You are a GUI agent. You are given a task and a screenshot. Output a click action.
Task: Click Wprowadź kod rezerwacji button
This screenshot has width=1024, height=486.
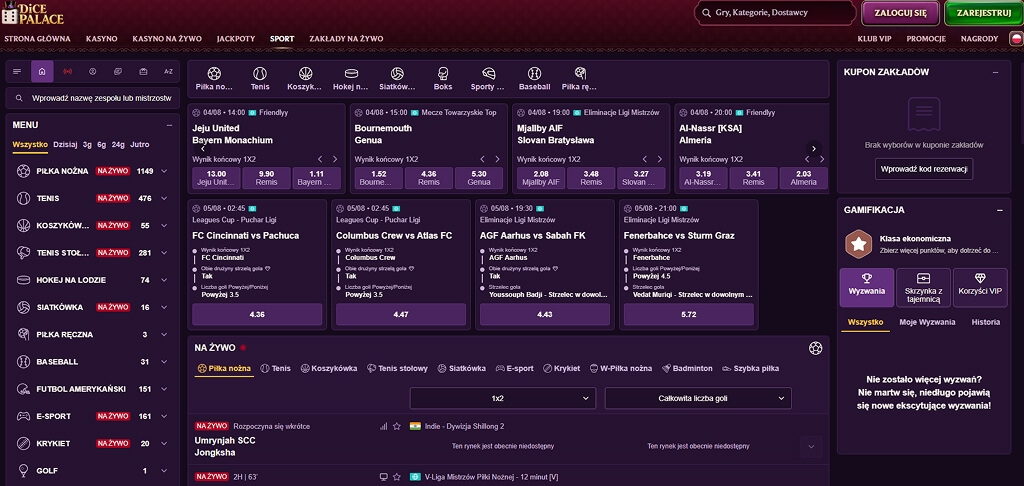(x=924, y=169)
